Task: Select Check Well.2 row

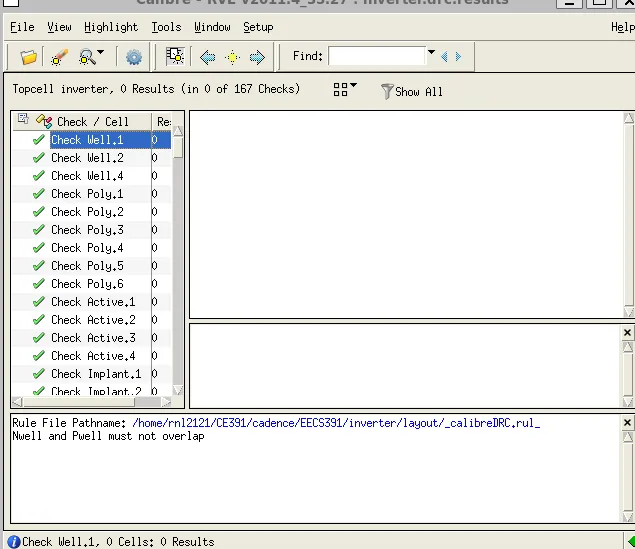Action: [92, 157]
